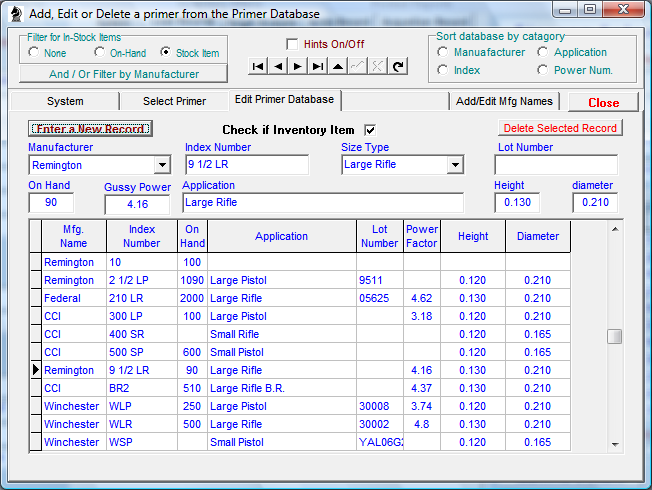Click the red Close button
The image size is (652, 490).
click(x=603, y=102)
